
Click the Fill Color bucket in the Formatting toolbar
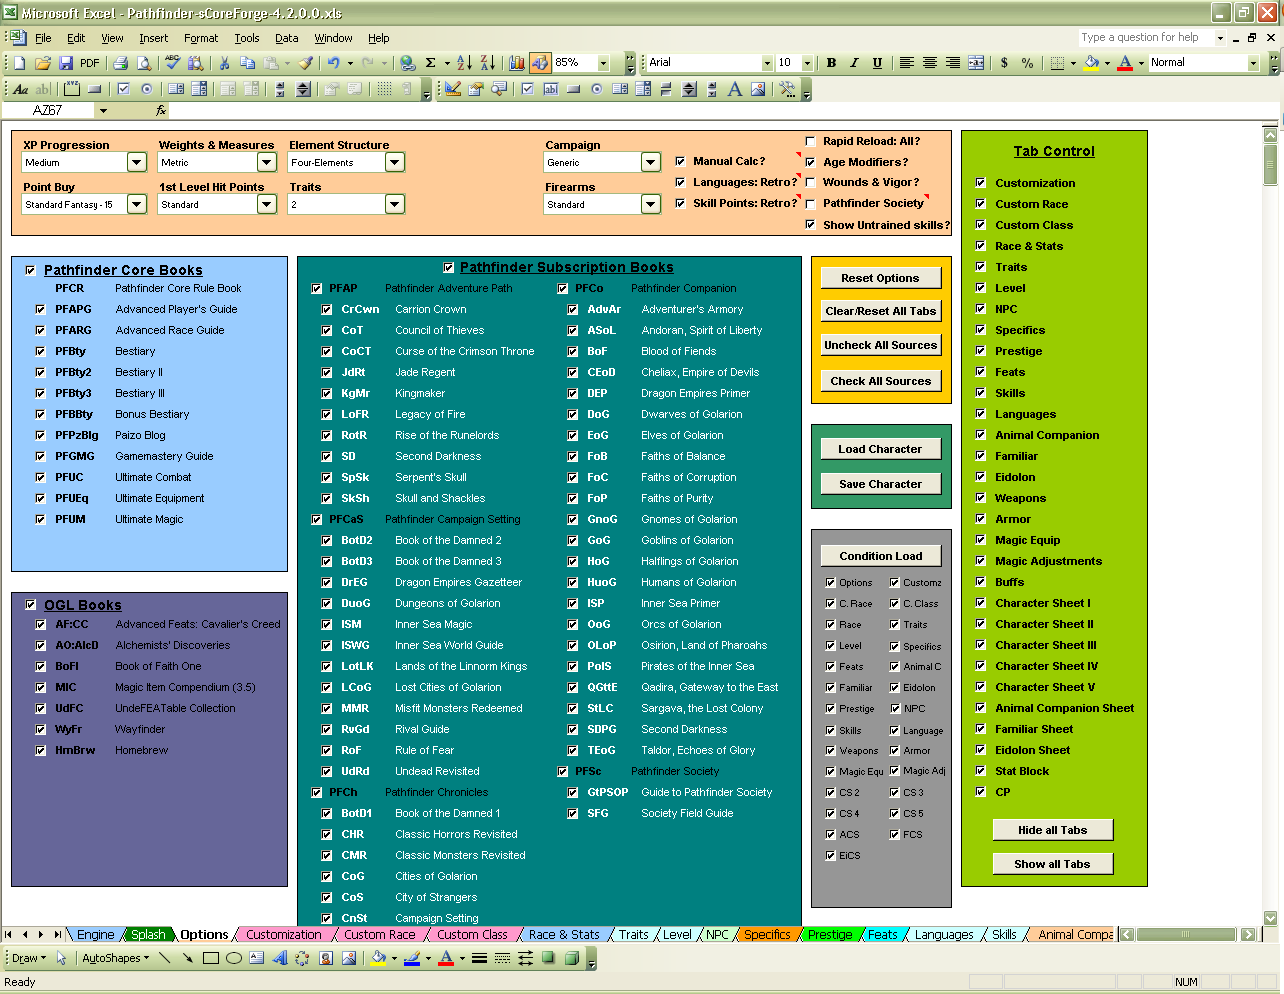tap(1091, 63)
